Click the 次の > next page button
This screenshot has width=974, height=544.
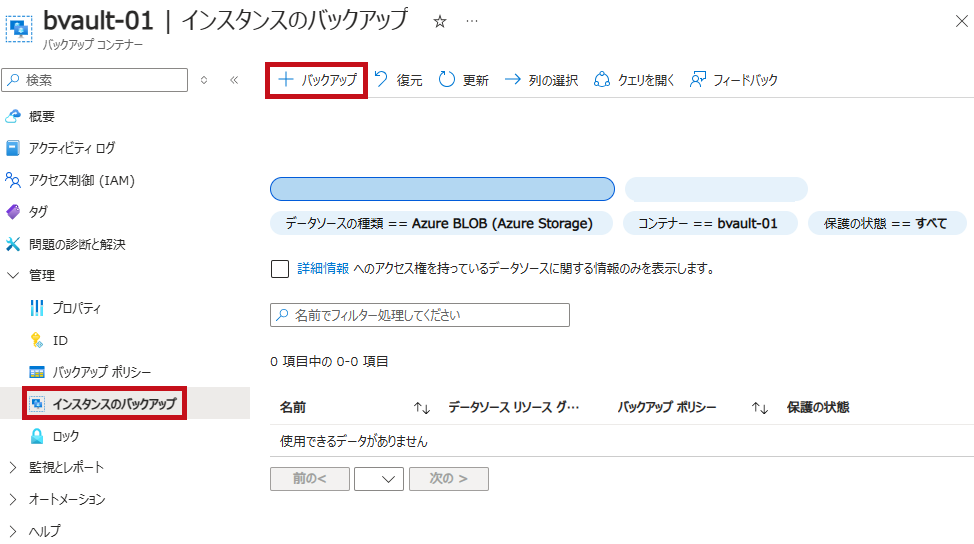pyautogui.click(x=448, y=479)
